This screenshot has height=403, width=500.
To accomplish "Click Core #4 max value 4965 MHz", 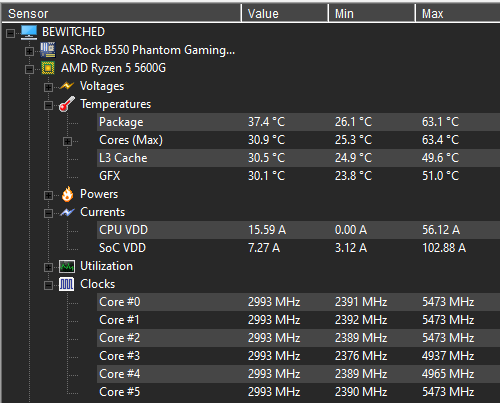I will [x=448, y=374].
